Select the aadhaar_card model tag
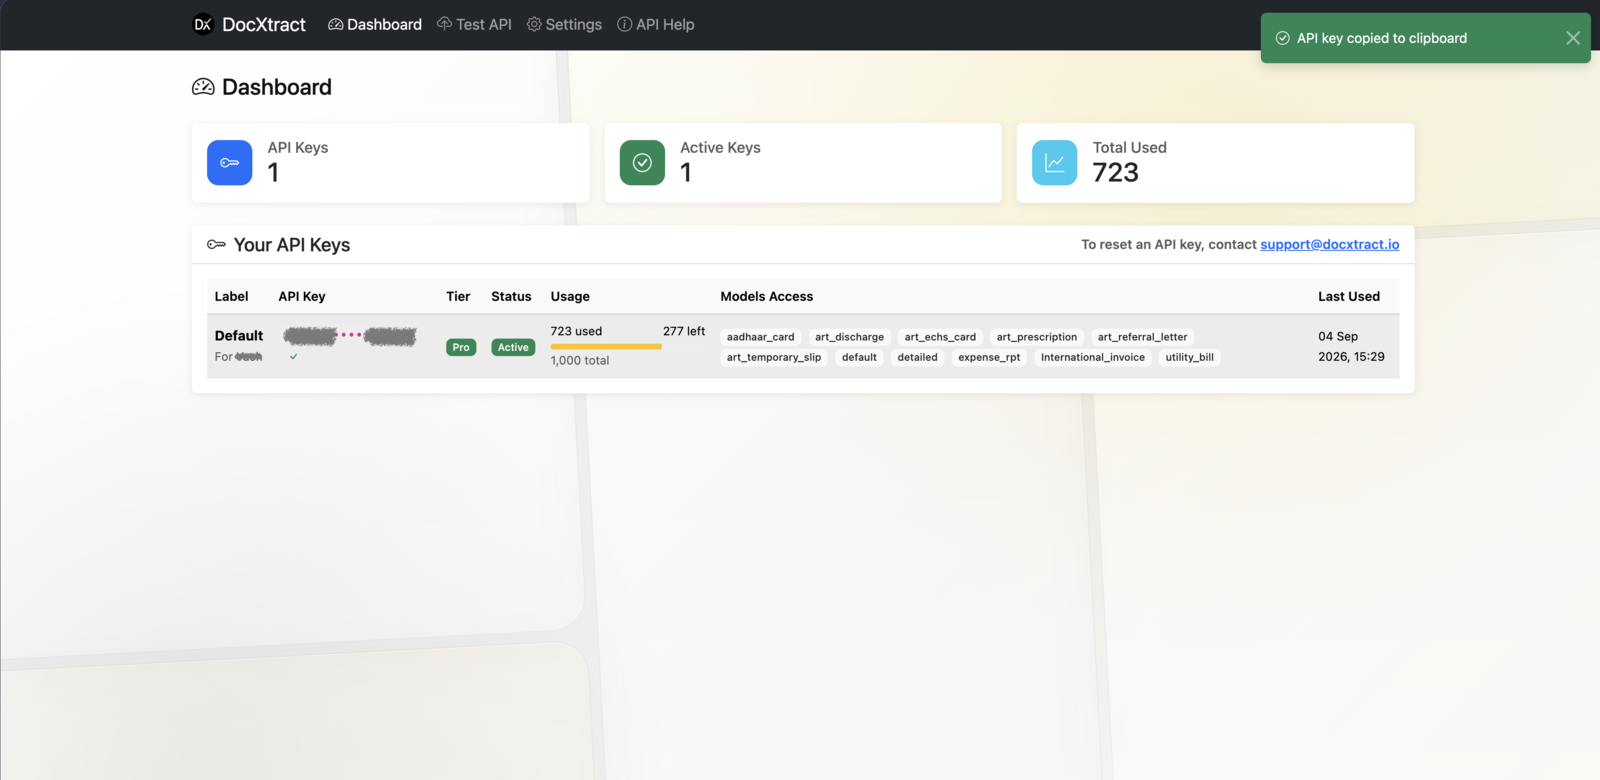This screenshot has width=1600, height=780. coord(761,337)
